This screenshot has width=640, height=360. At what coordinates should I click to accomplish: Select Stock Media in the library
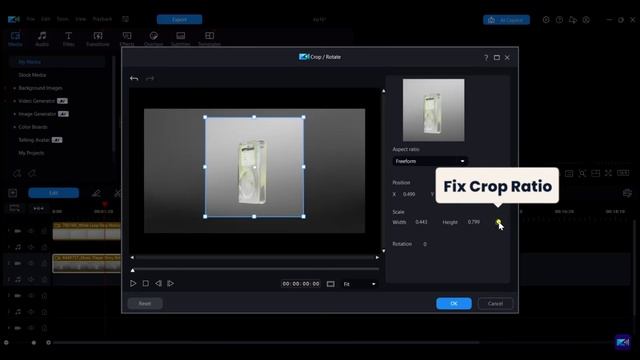click(x=32, y=75)
